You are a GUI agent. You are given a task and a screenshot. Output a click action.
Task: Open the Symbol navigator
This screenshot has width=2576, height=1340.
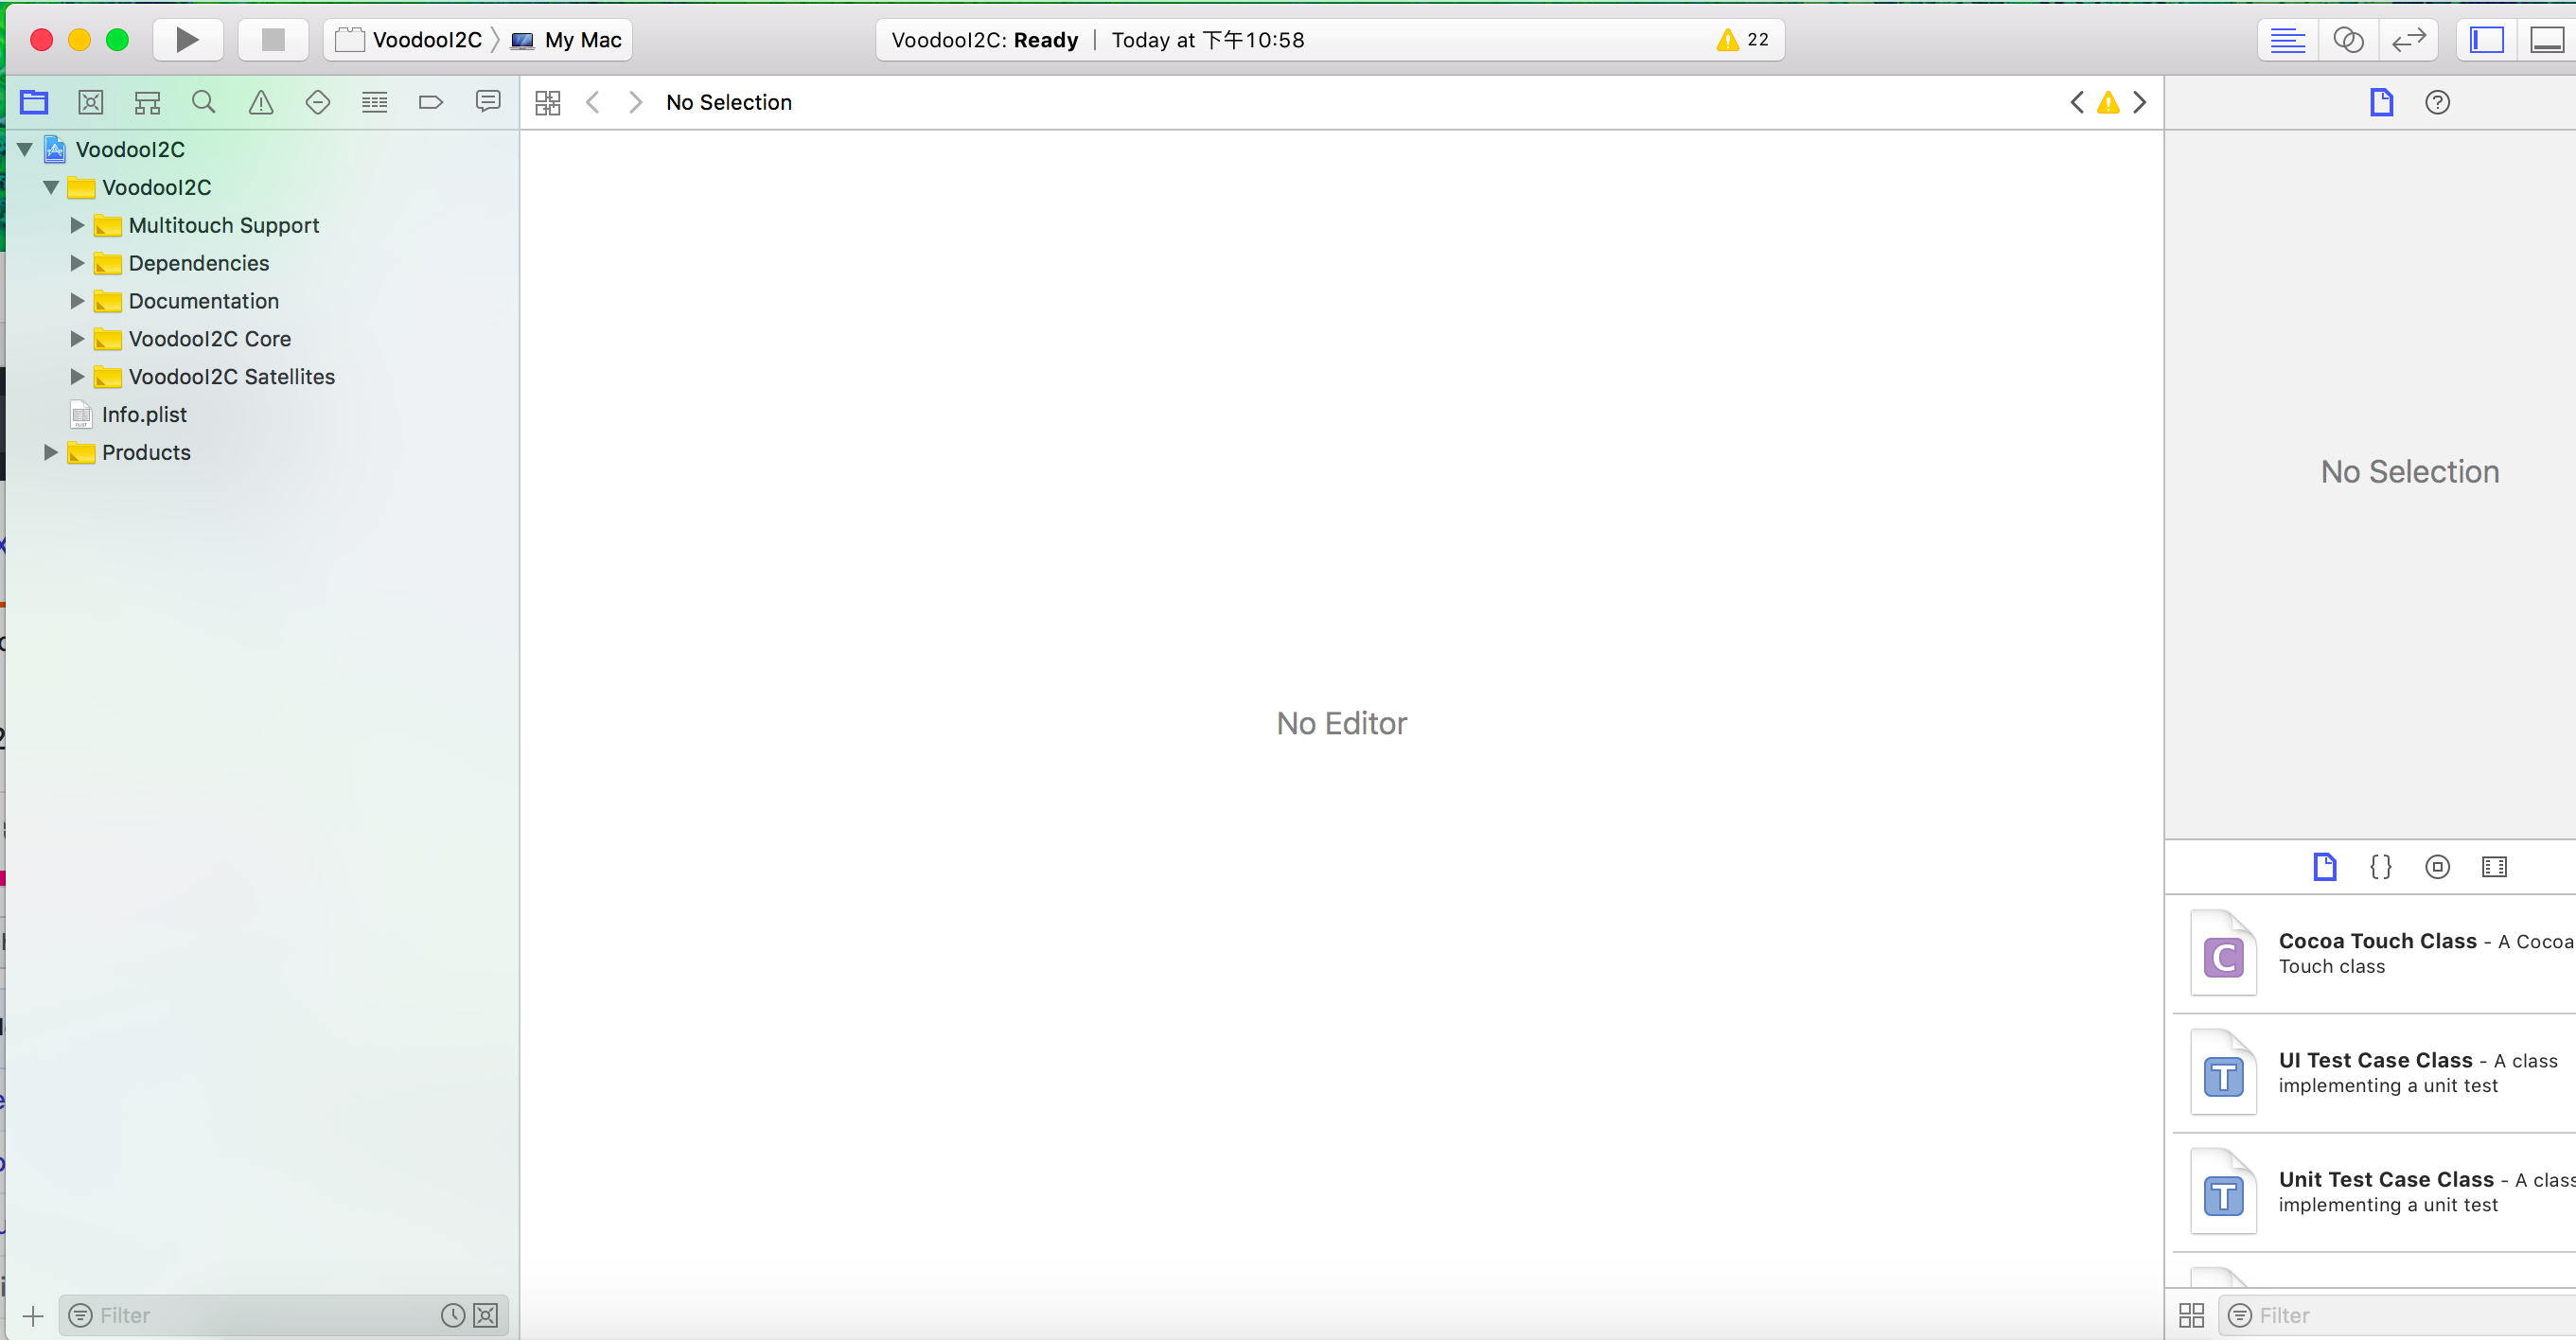(x=147, y=102)
